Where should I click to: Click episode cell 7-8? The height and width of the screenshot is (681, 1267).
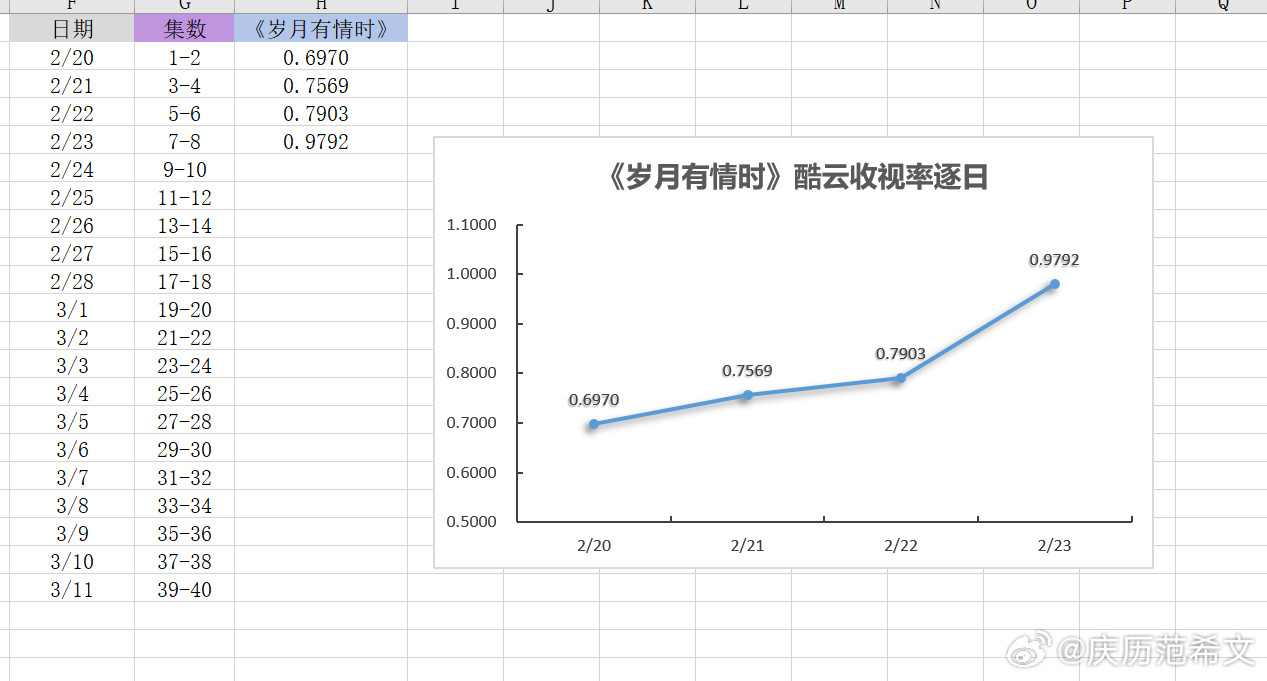(x=185, y=141)
